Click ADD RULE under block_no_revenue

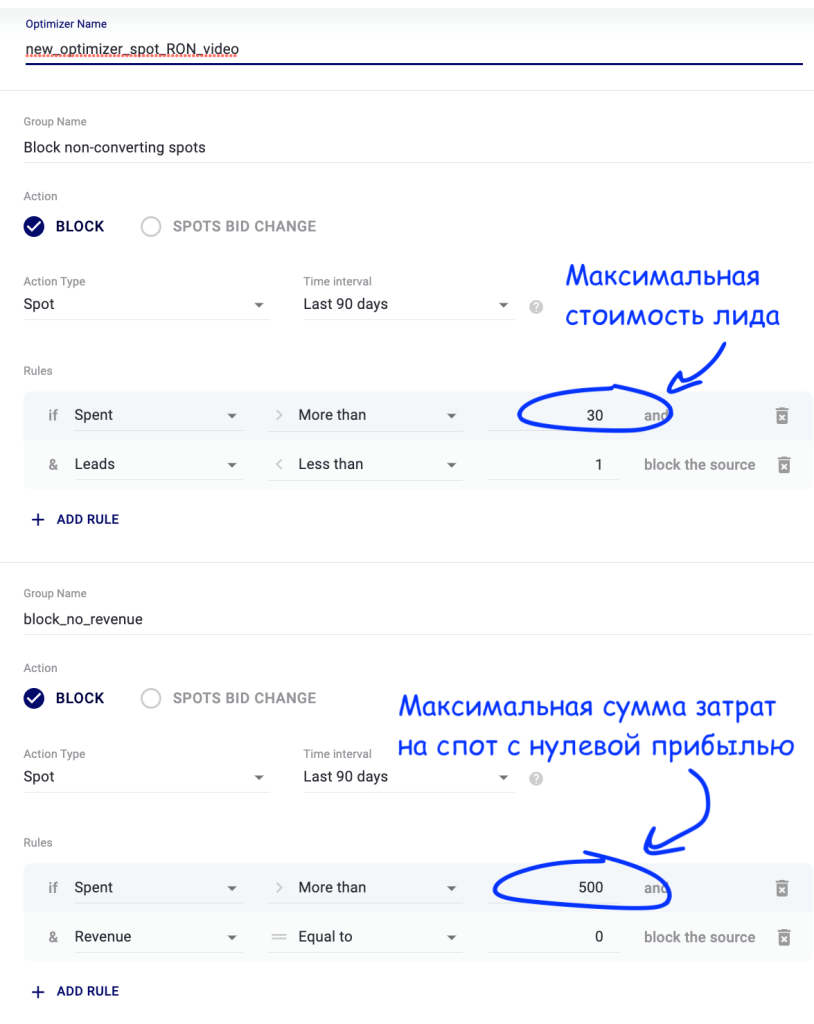coord(85,991)
